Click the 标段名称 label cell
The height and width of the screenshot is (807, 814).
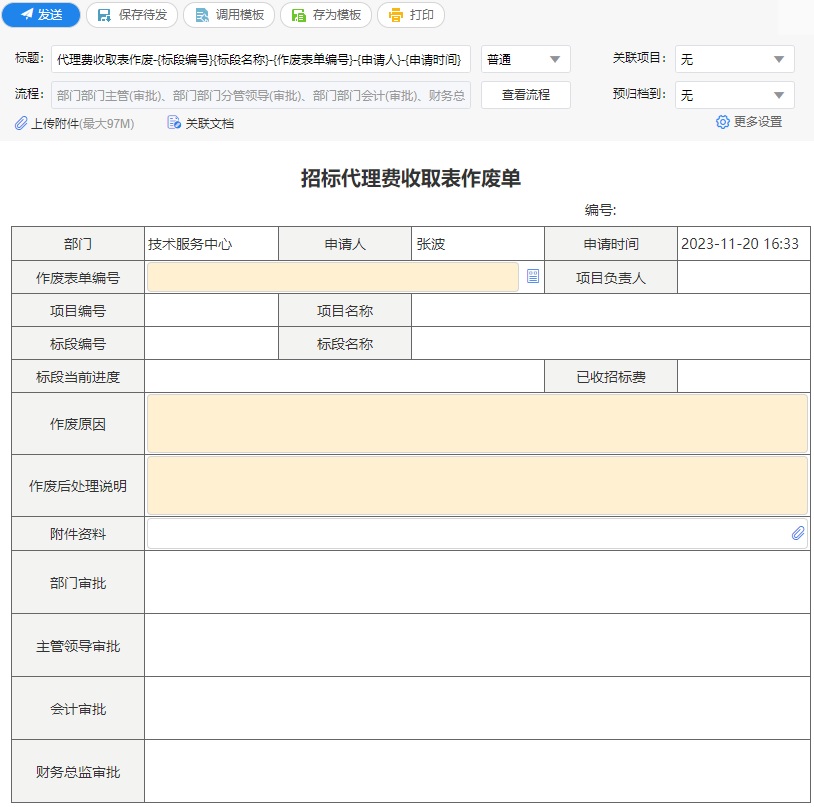[345, 344]
